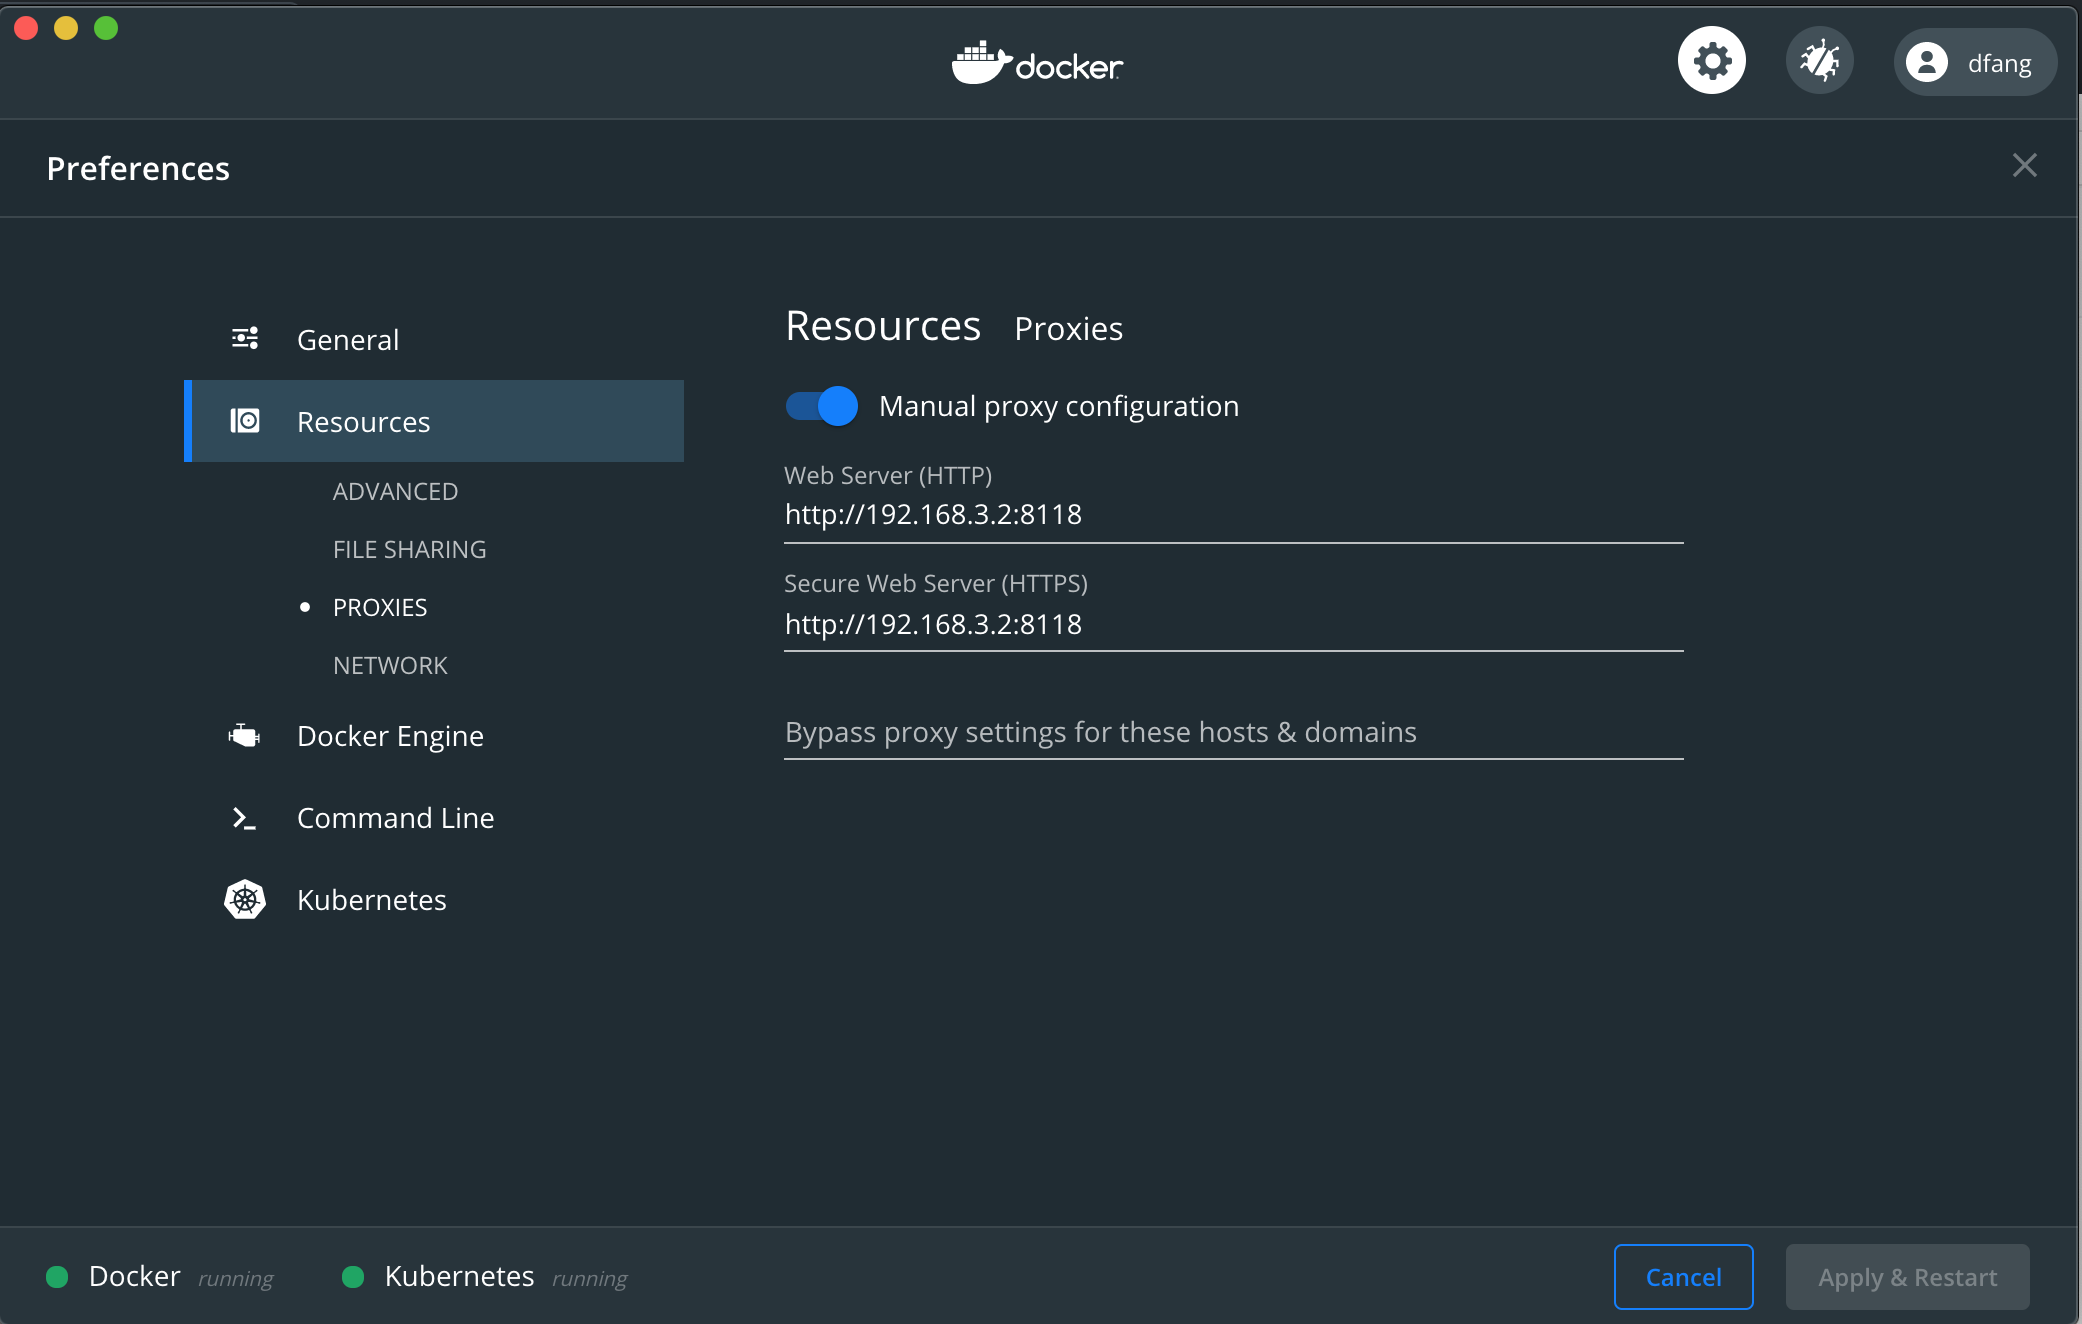Disable Manual proxy configuration toggle
This screenshot has height=1324, width=2082.
822,406
